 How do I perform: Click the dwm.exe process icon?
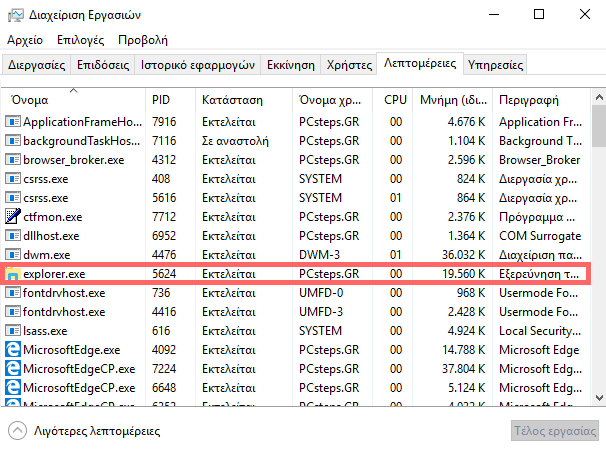coord(13,254)
